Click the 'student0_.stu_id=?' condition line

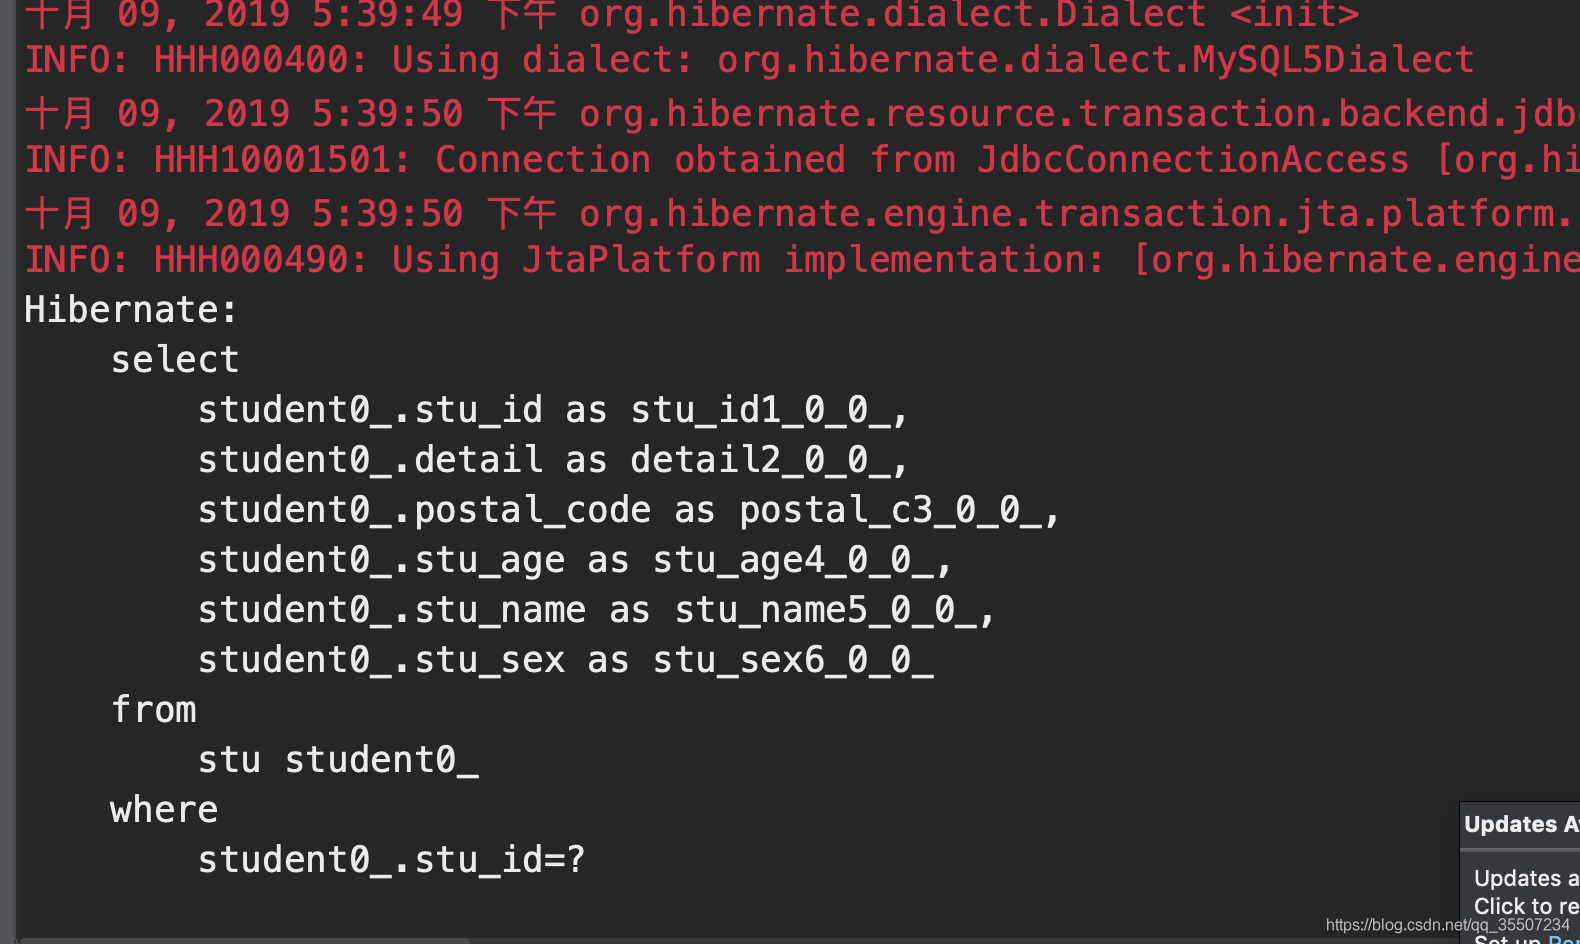pos(391,860)
